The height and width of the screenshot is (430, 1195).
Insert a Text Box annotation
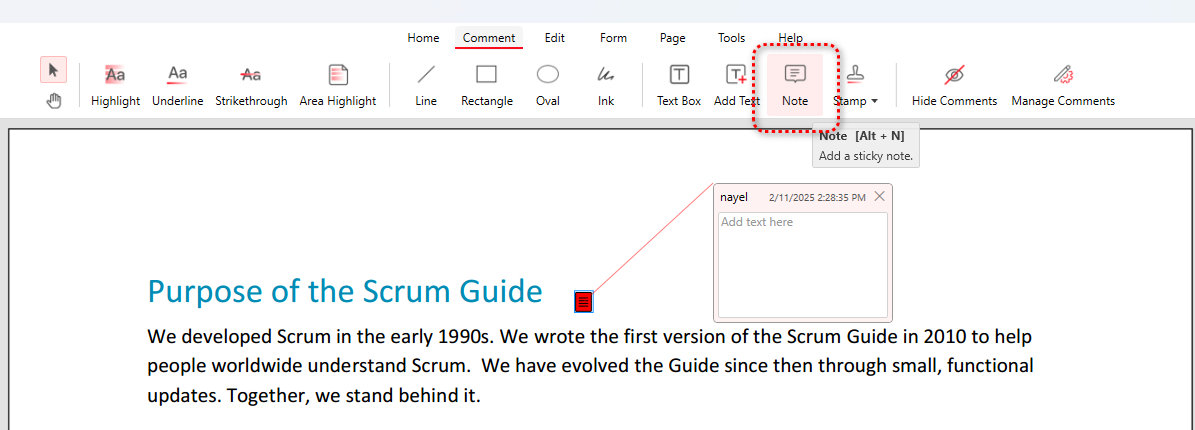click(x=679, y=84)
